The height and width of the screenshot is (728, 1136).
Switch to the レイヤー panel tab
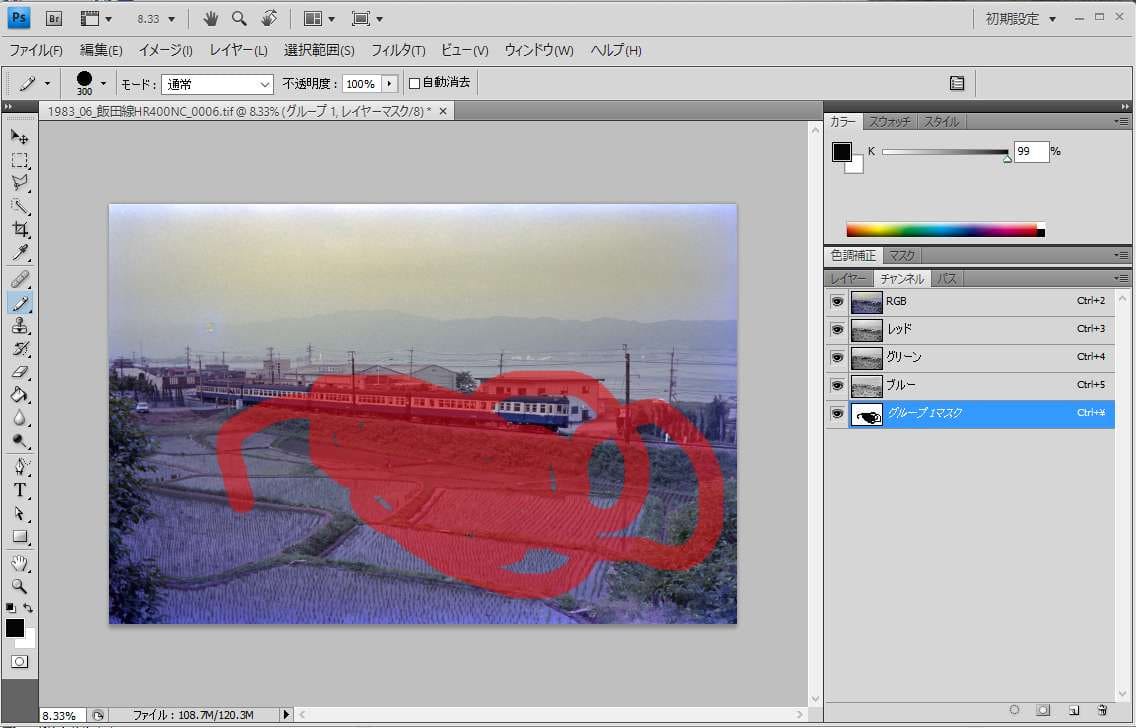coord(849,279)
